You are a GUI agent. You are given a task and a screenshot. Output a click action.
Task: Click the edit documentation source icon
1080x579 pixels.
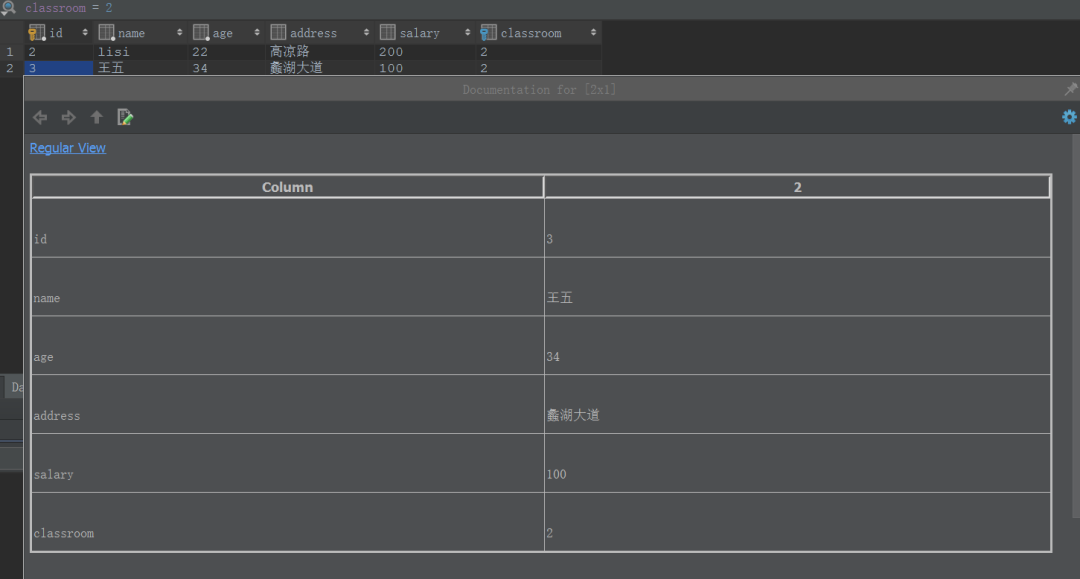coord(125,116)
